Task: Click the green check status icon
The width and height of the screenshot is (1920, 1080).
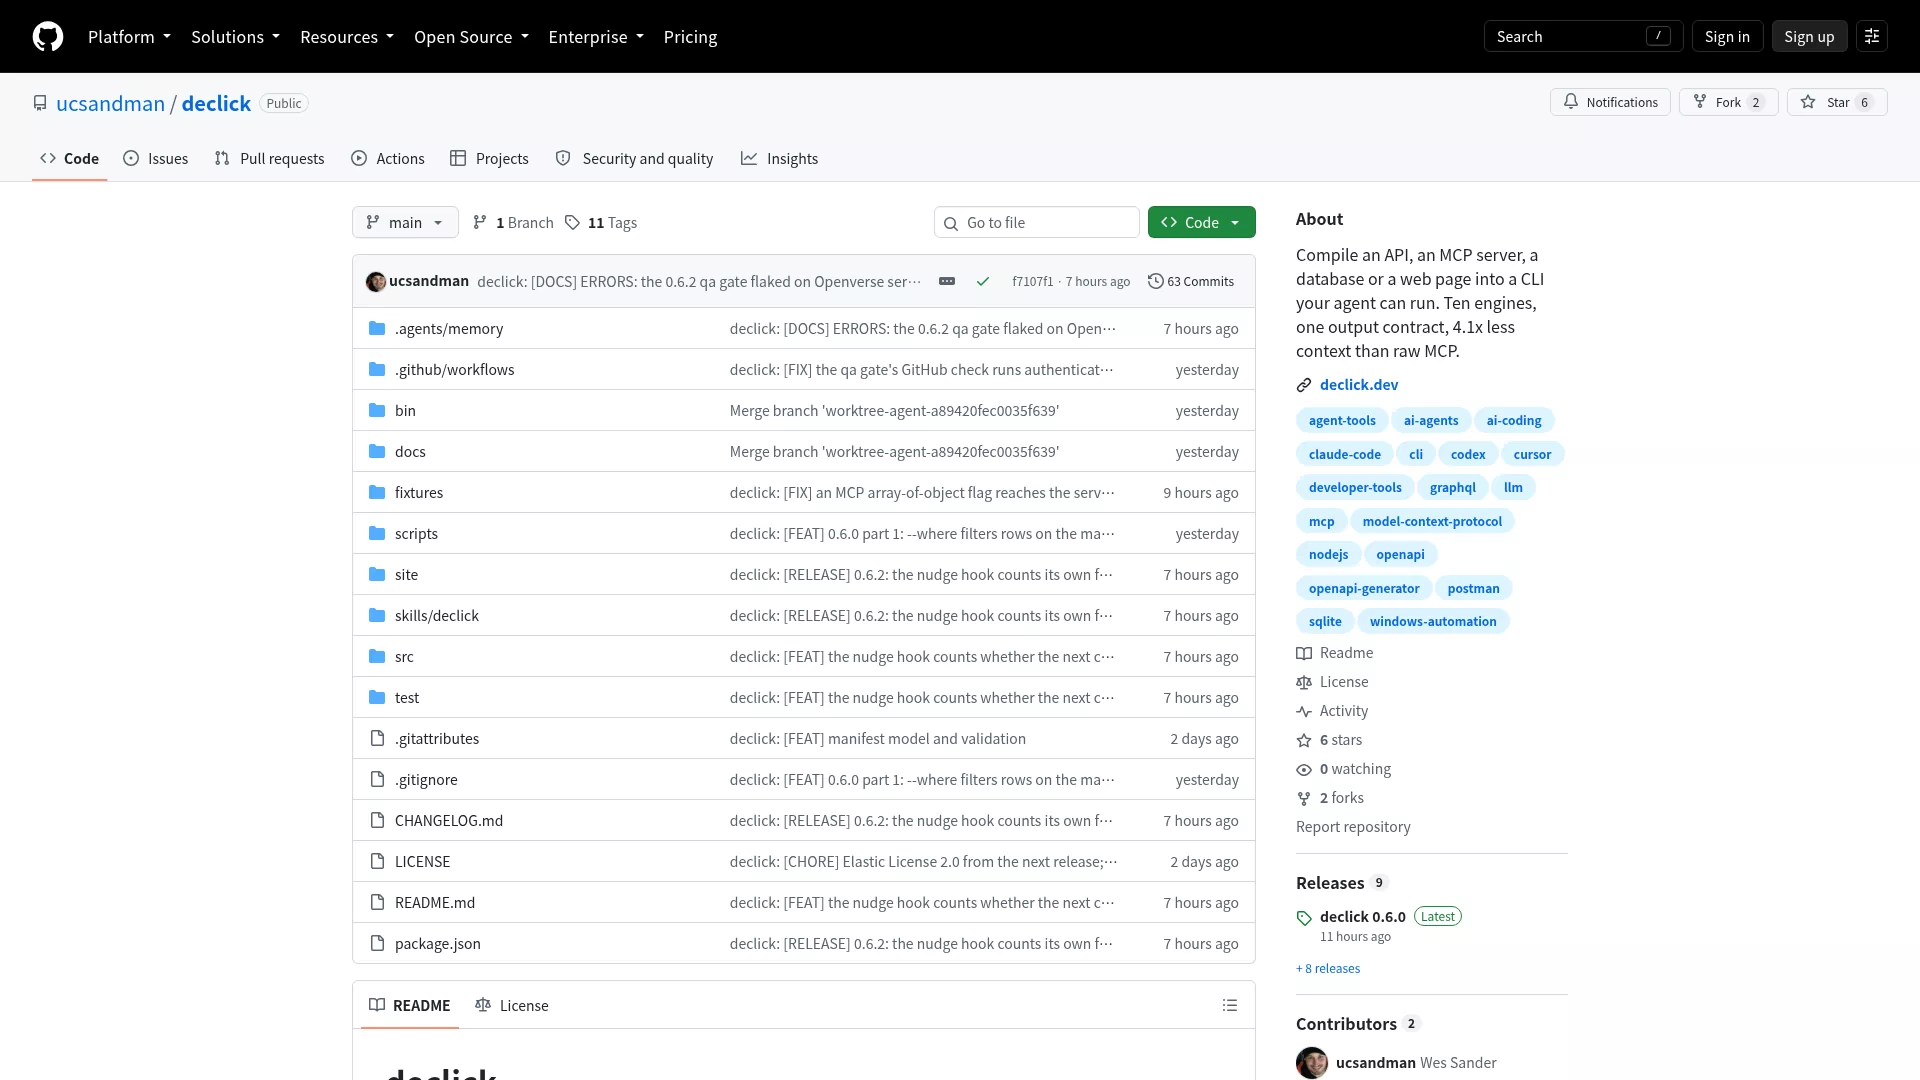Action: point(983,282)
